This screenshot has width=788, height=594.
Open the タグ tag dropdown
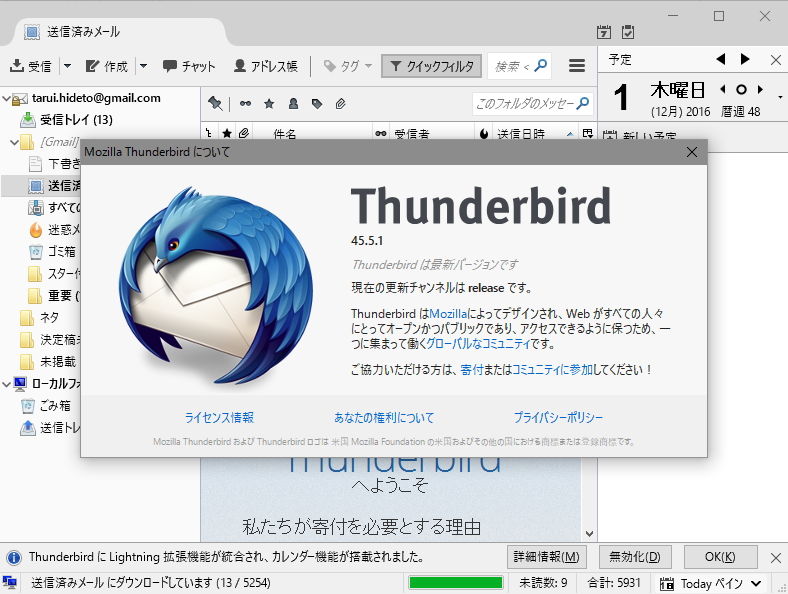coord(348,66)
